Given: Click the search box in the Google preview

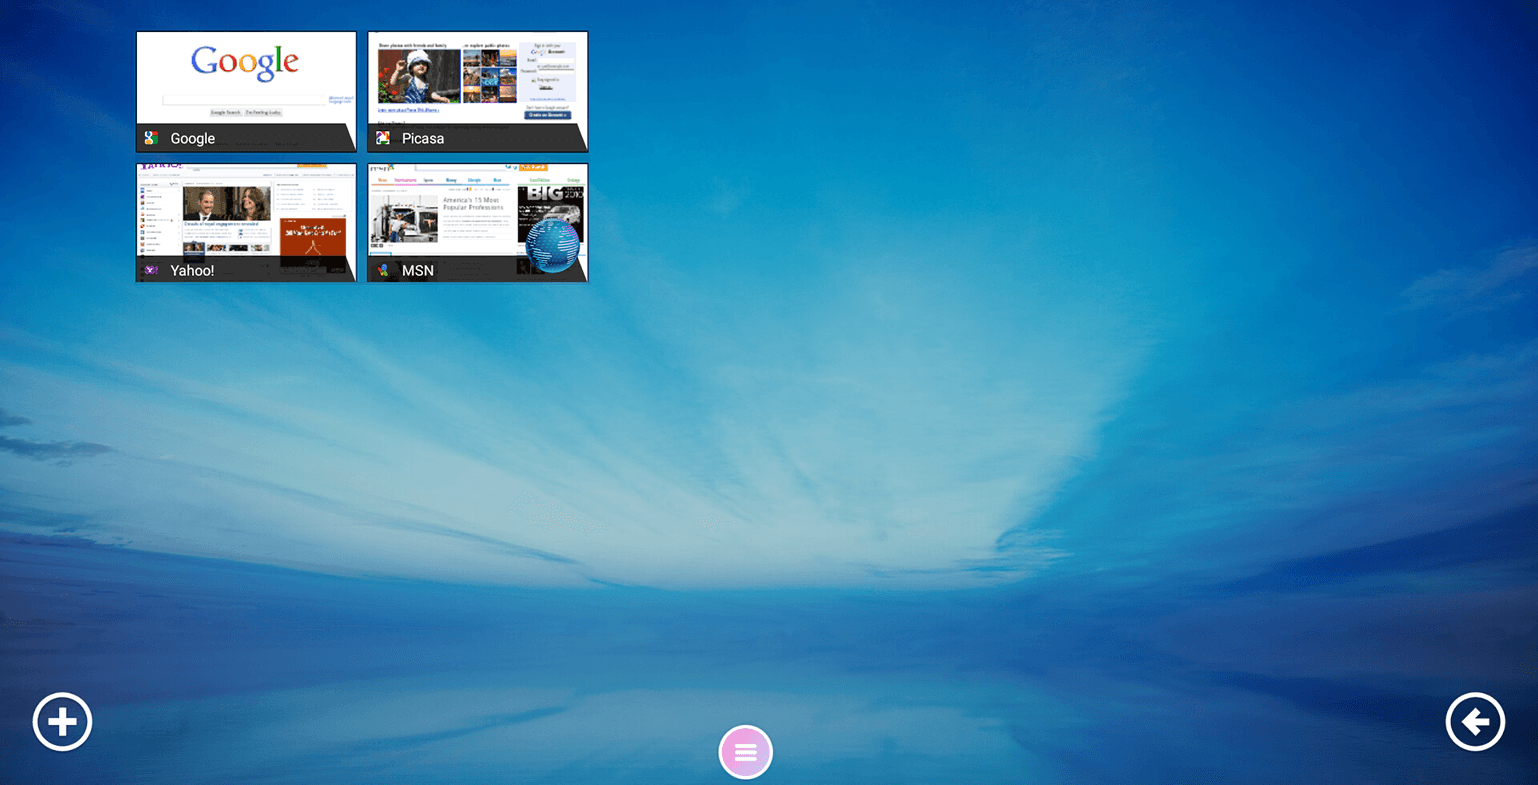Looking at the screenshot, I should (244, 100).
